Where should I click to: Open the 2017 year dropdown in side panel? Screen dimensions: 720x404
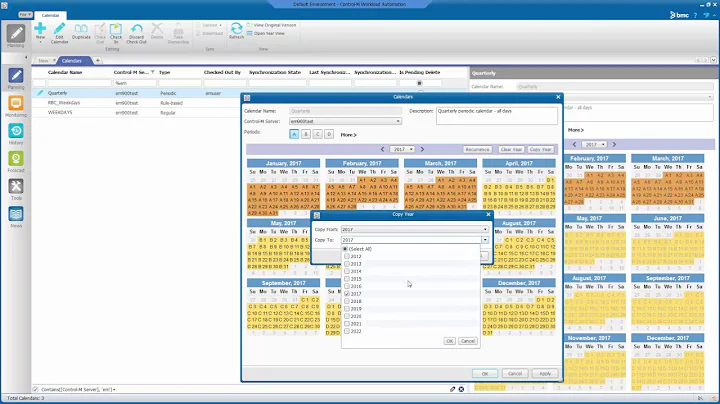point(594,144)
